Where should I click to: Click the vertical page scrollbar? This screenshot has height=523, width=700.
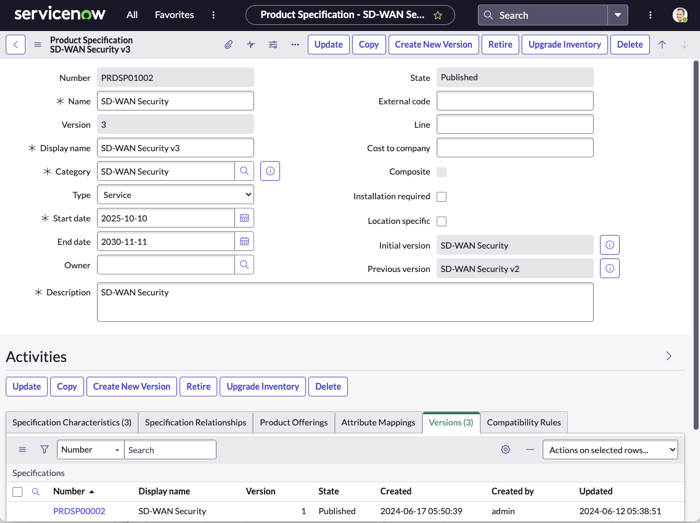tap(696, 245)
